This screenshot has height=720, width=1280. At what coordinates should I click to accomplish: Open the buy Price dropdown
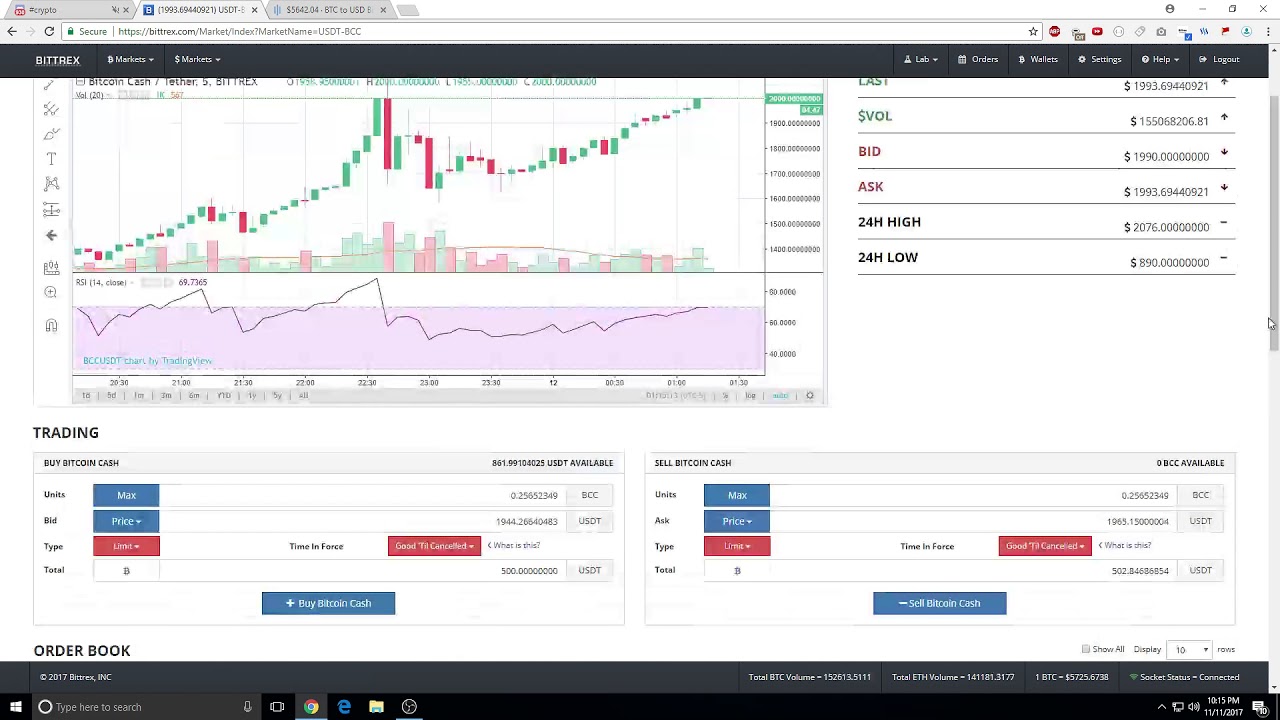click(x=126, y=521)
